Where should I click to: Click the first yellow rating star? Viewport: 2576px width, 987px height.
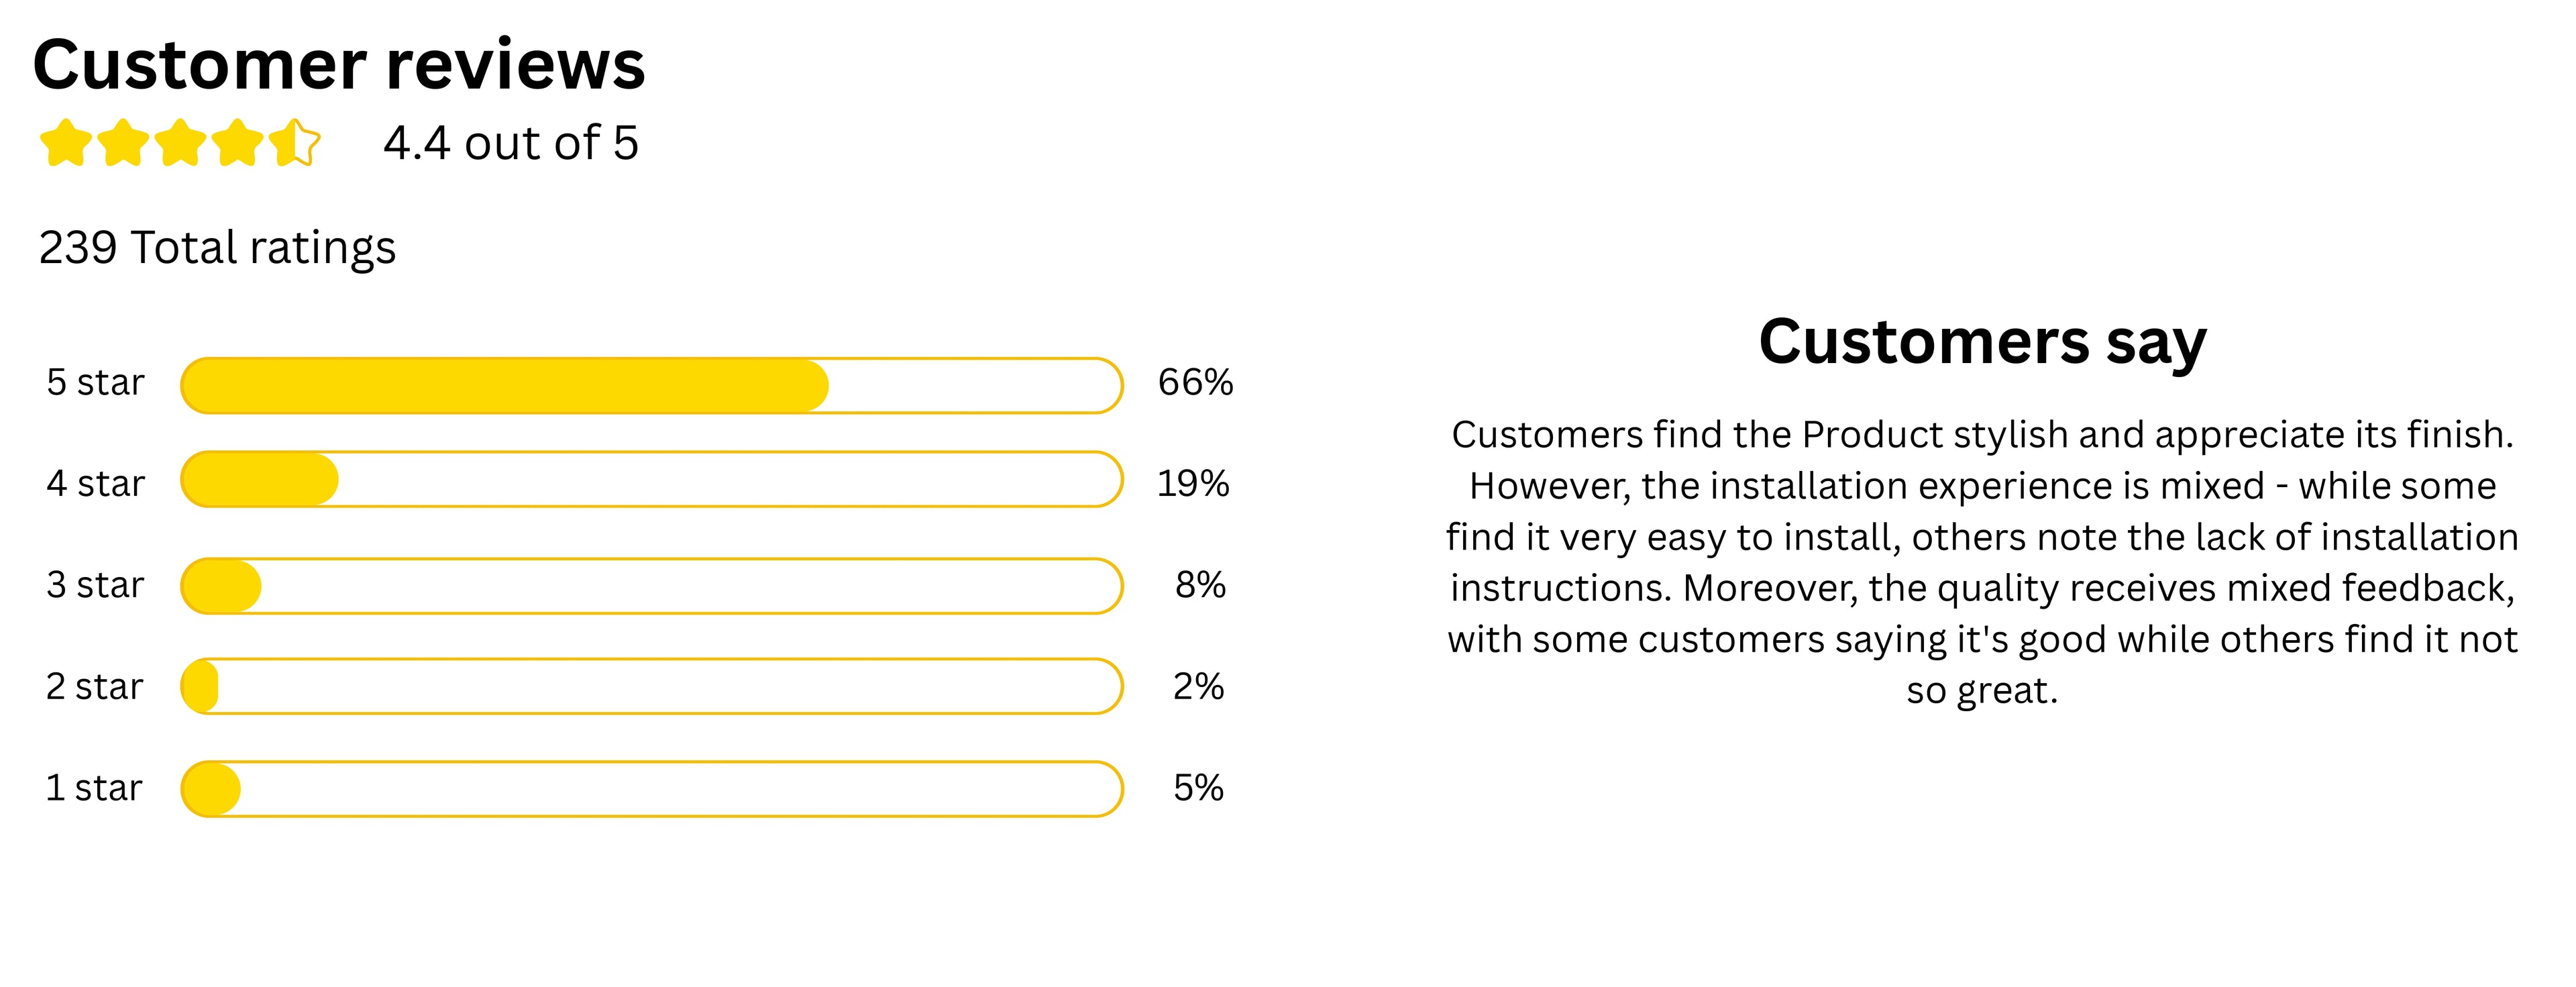pos(65,144)
